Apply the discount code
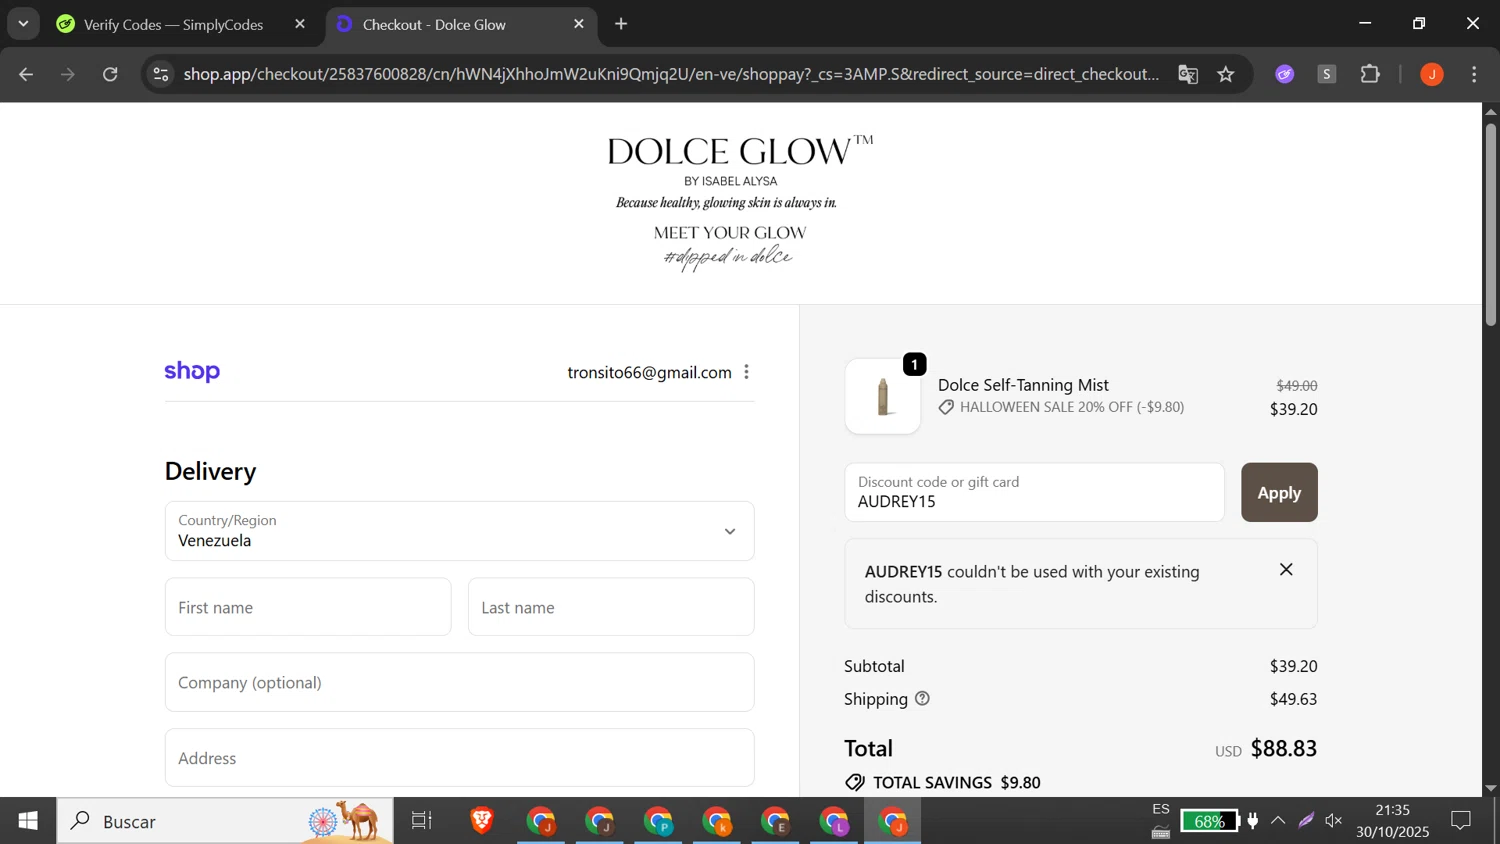Image resolution: width=1500 pixels, height=844 pixels. pyautogui.click(x=1279, y=492)
